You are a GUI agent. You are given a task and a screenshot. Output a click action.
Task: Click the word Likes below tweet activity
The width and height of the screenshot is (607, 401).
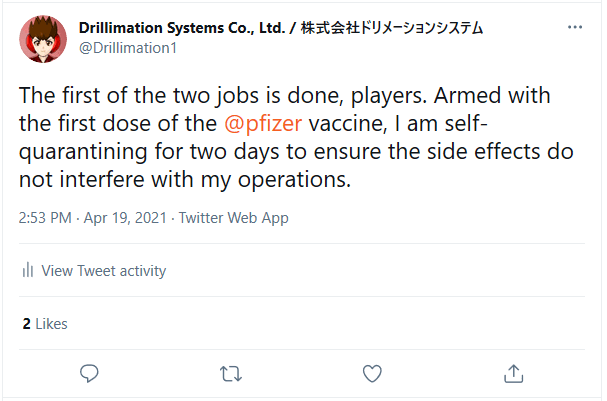[51, 324]
